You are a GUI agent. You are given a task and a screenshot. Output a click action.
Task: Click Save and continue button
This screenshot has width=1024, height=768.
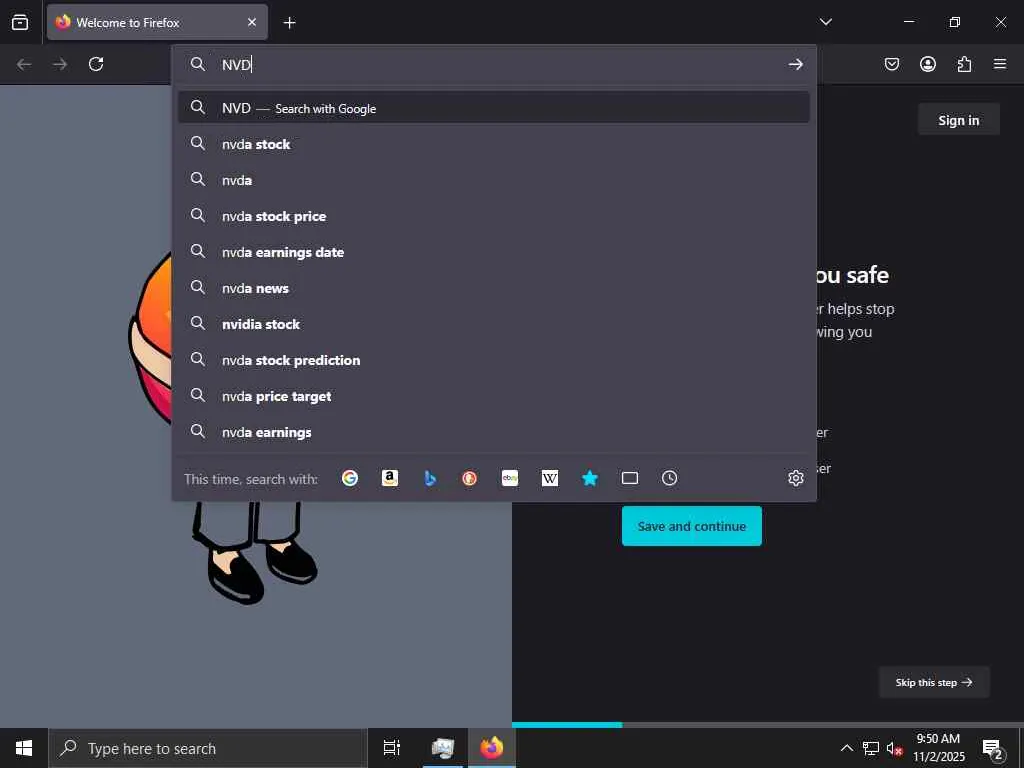pyautogui.click(x=692, y=526)
